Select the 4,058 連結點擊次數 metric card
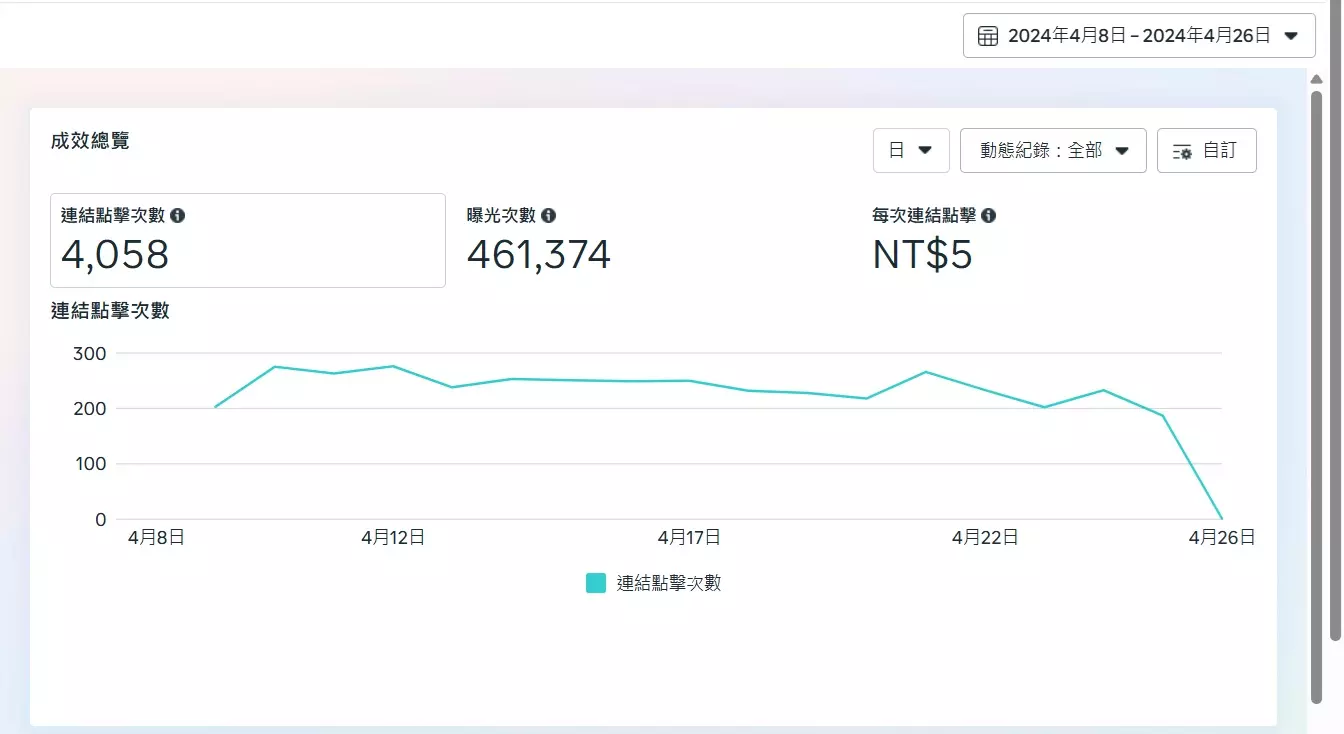This screenshot has width=1344, height=734. pyautogui.click(x=247, y=240)
